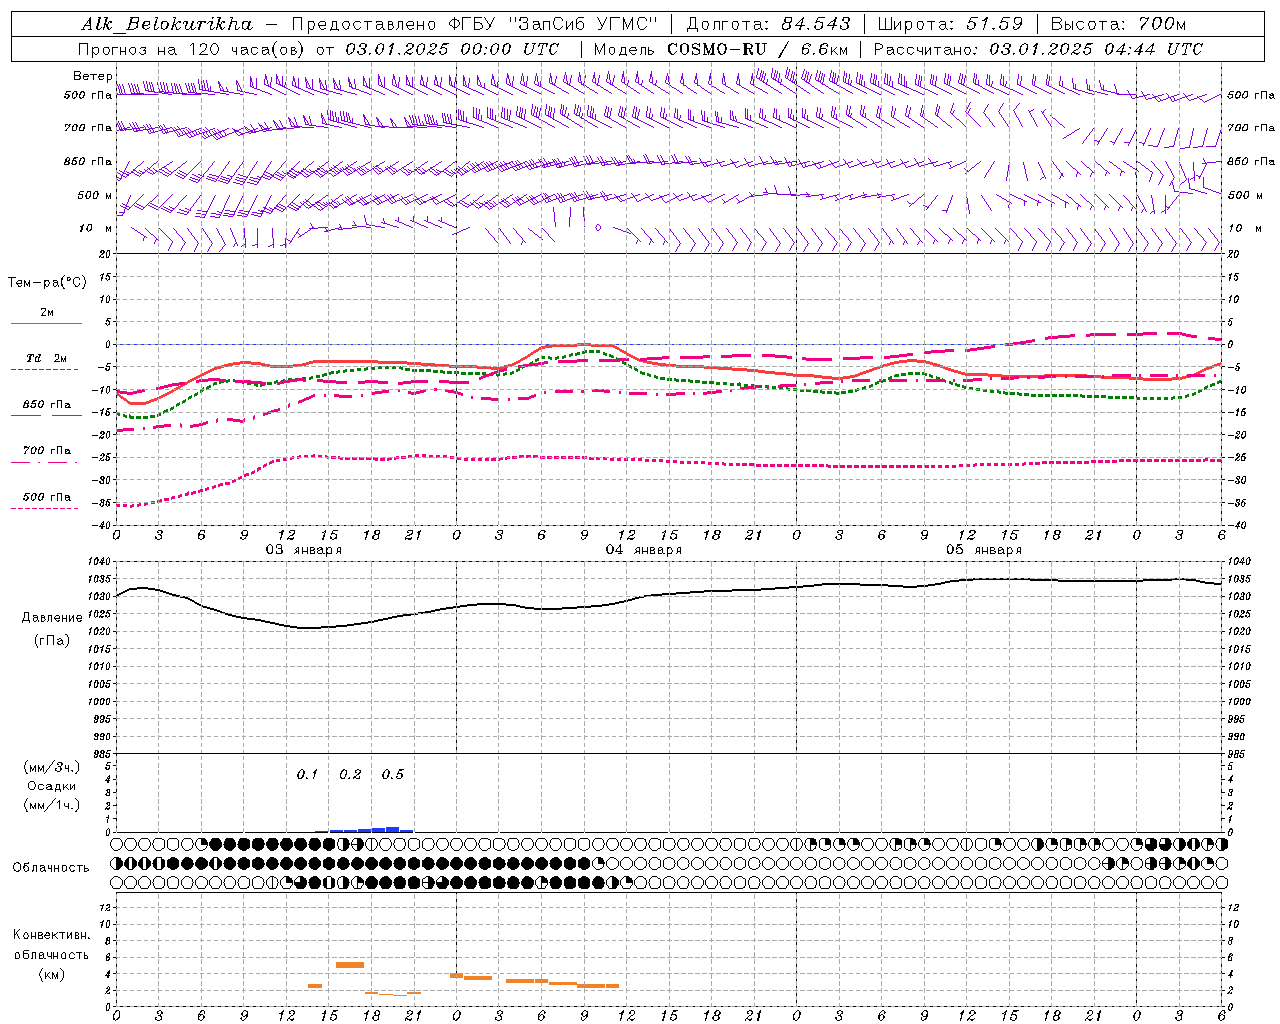Click the Давление pressure panel label
The image size is (1280, 1024).
[x=52, y=618]
